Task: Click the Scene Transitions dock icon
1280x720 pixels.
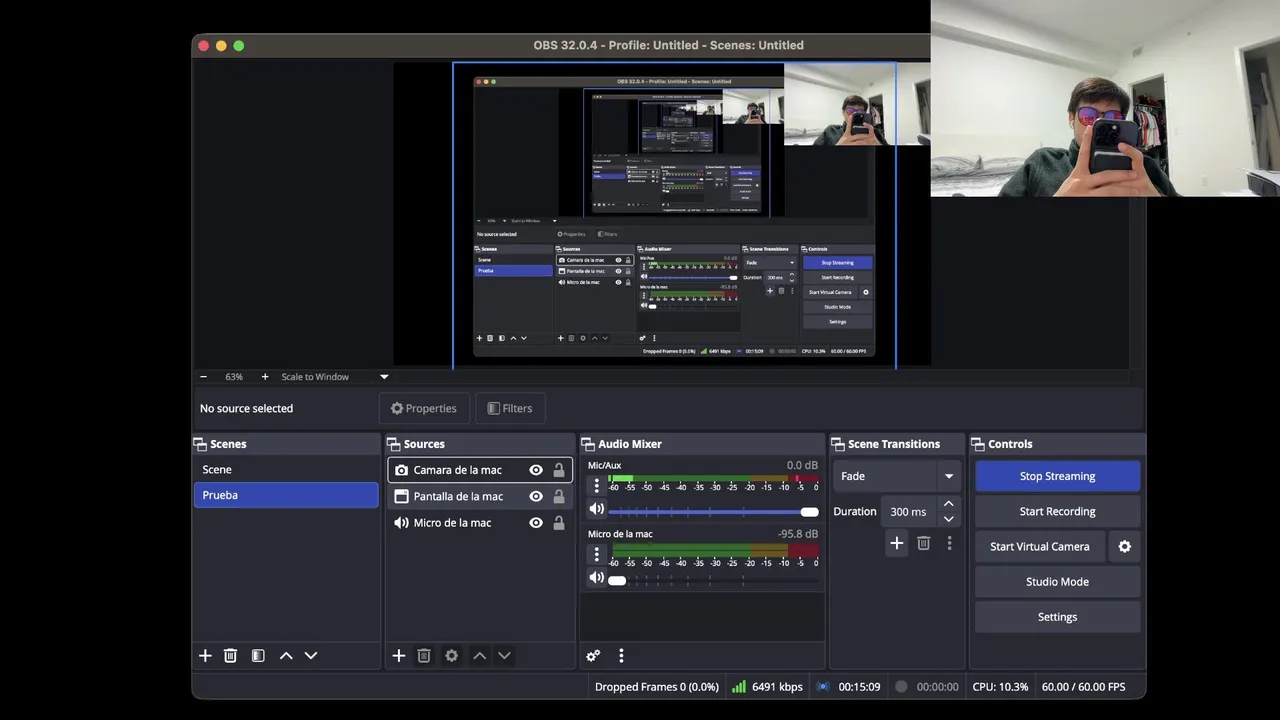Action: [838, 444]
